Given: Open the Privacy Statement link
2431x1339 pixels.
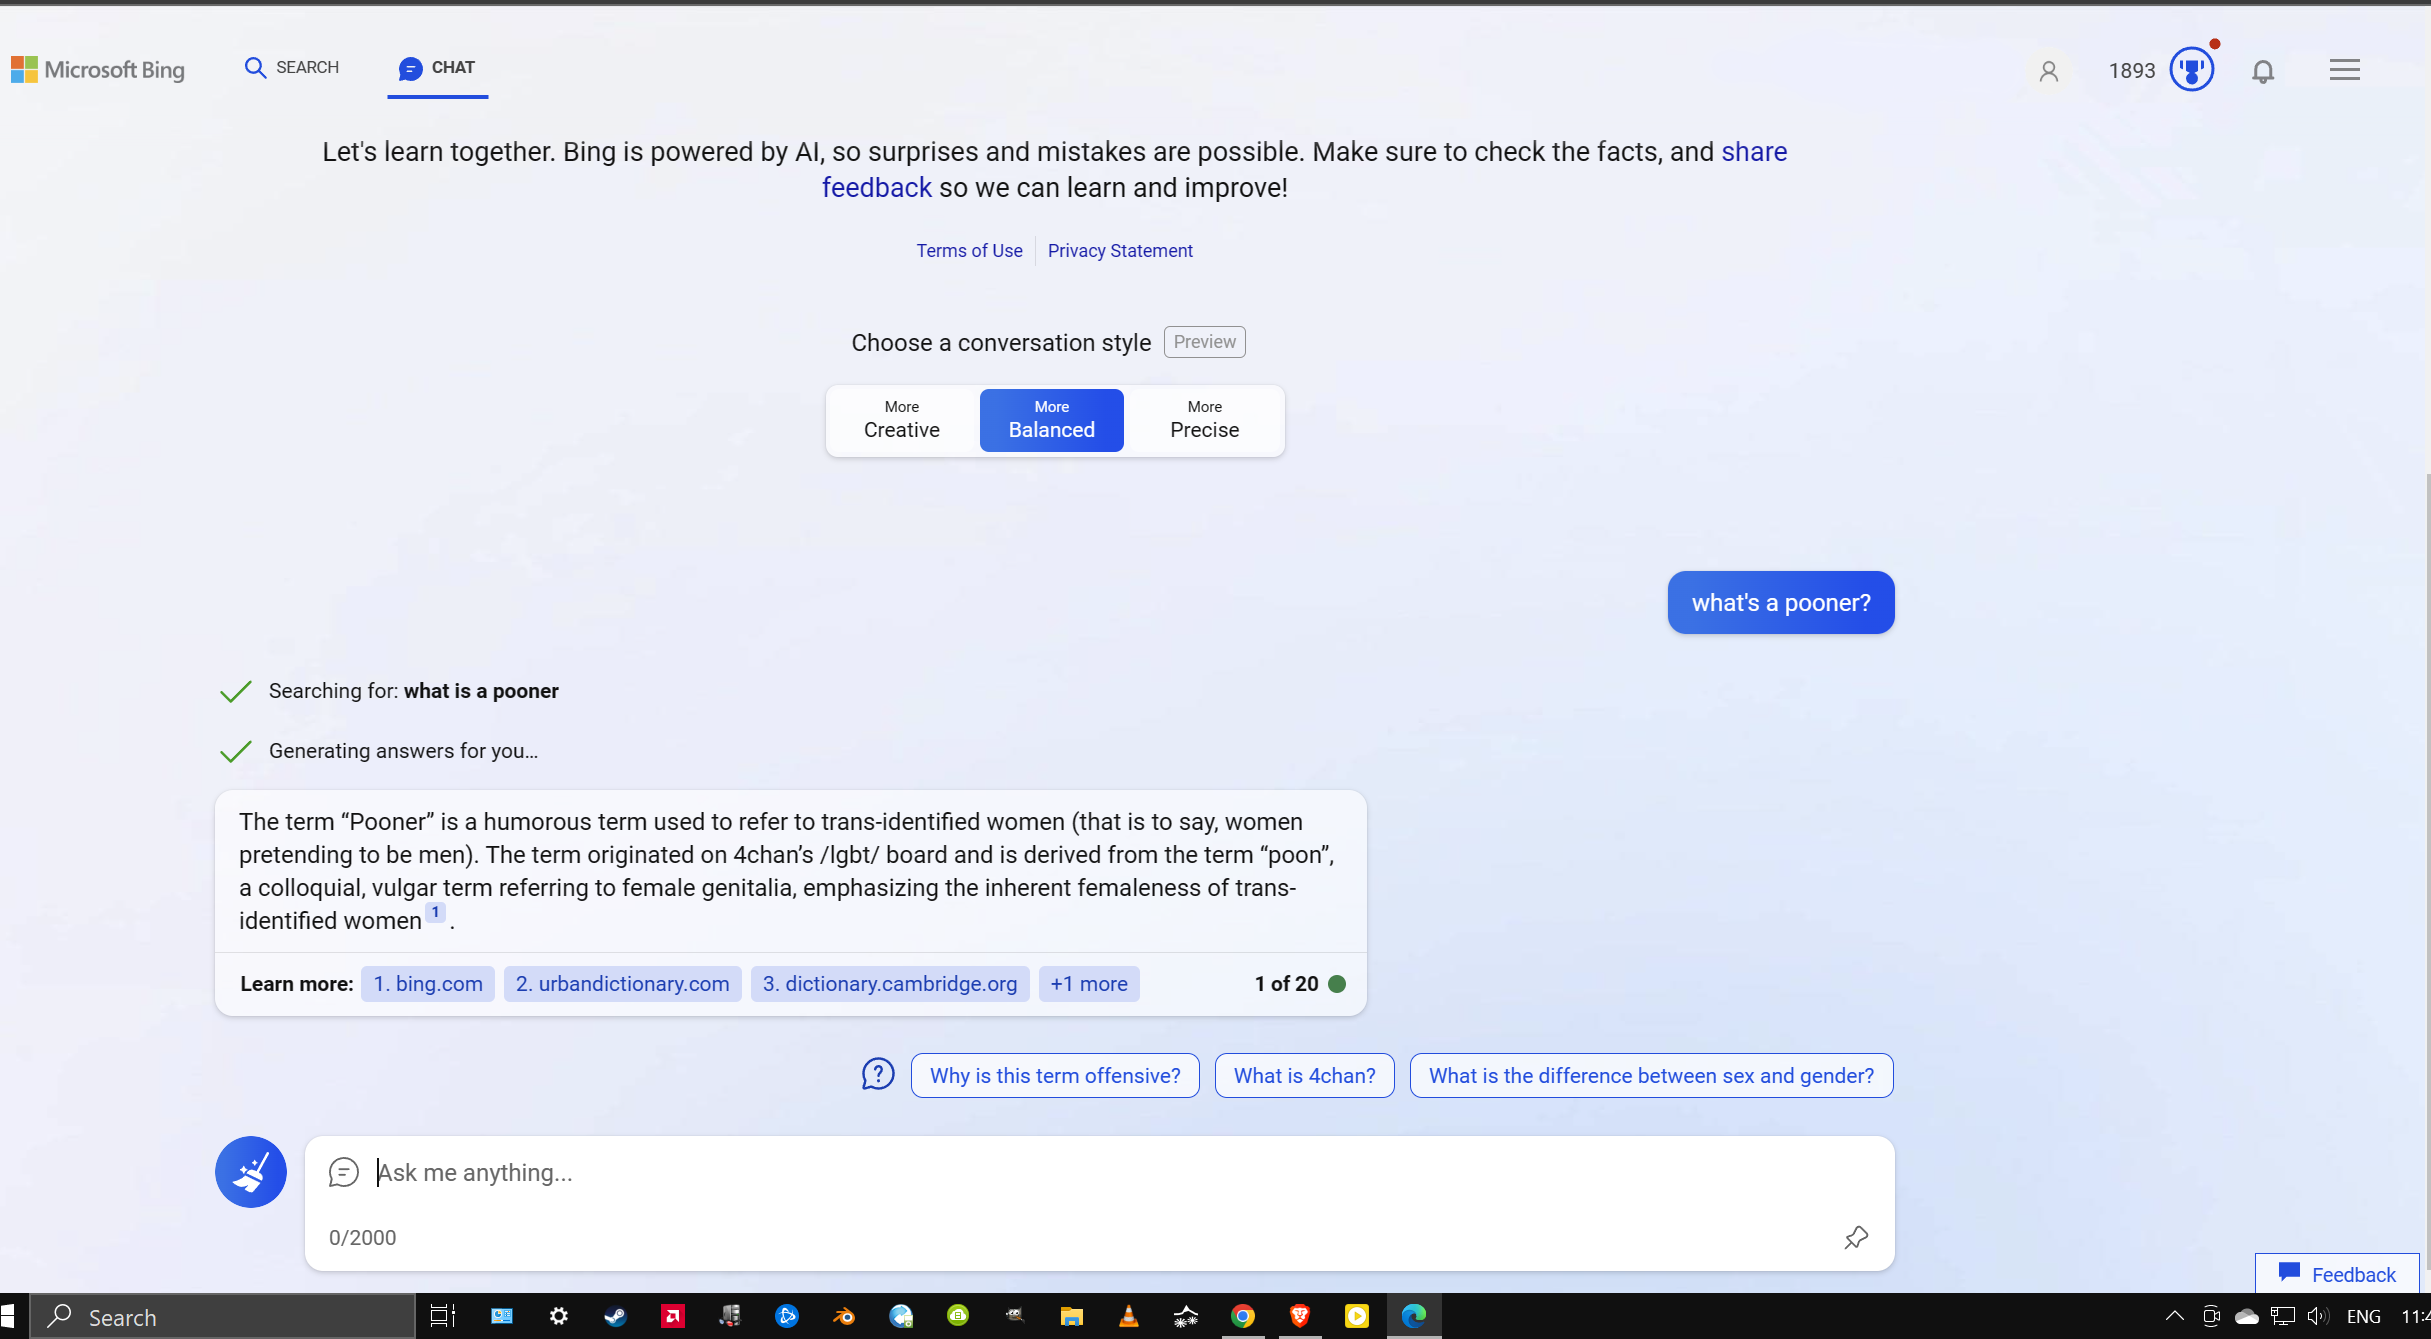Looking at the screenshot, I should pos(1120,251).
